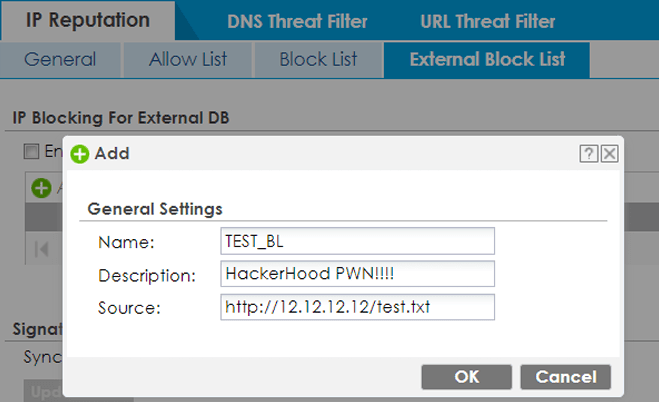Click the help question mark icon
The height and width of the screenshot is (402, 659).
pos(589,153)
